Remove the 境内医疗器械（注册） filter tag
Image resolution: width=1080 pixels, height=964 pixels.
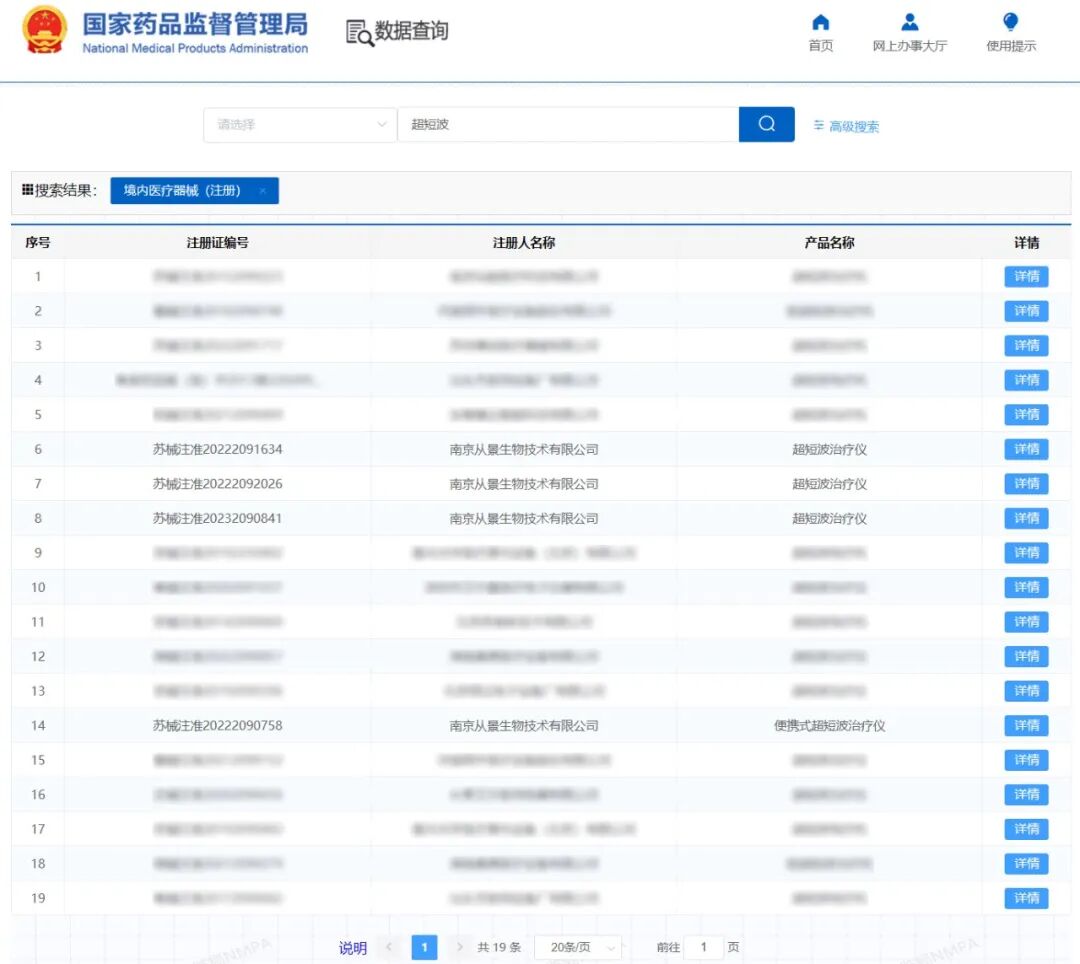264,190
